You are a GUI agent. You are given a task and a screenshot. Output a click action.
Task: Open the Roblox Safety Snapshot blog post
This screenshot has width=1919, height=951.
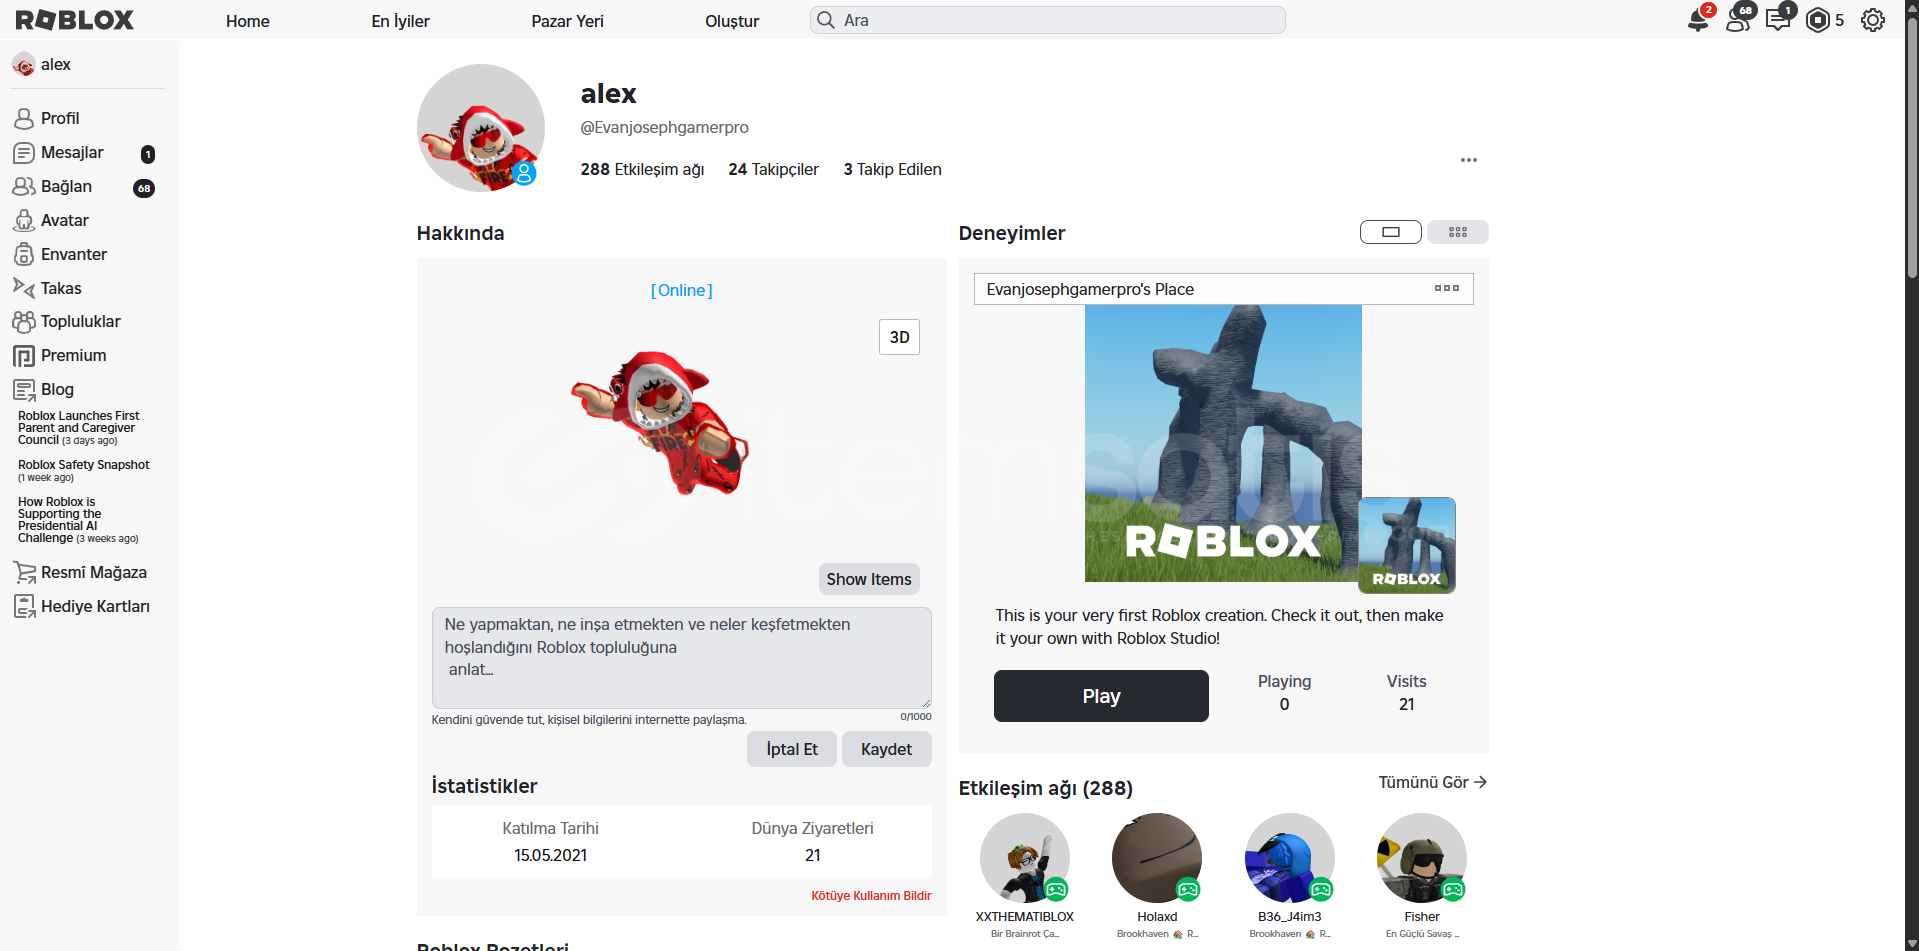click(84, 470)
